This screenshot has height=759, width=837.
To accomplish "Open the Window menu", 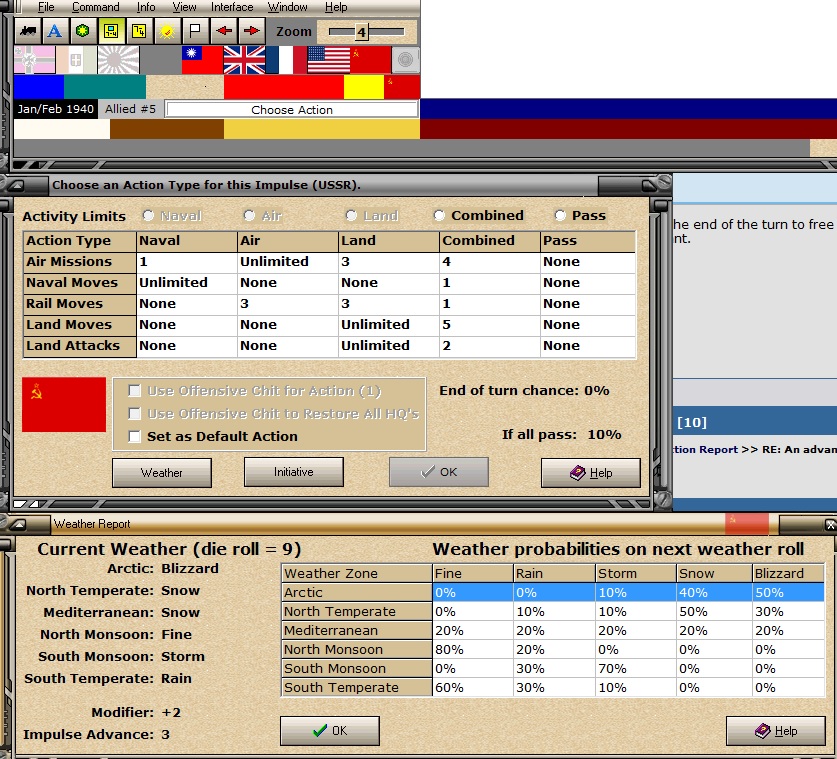I will coord(287,7).
